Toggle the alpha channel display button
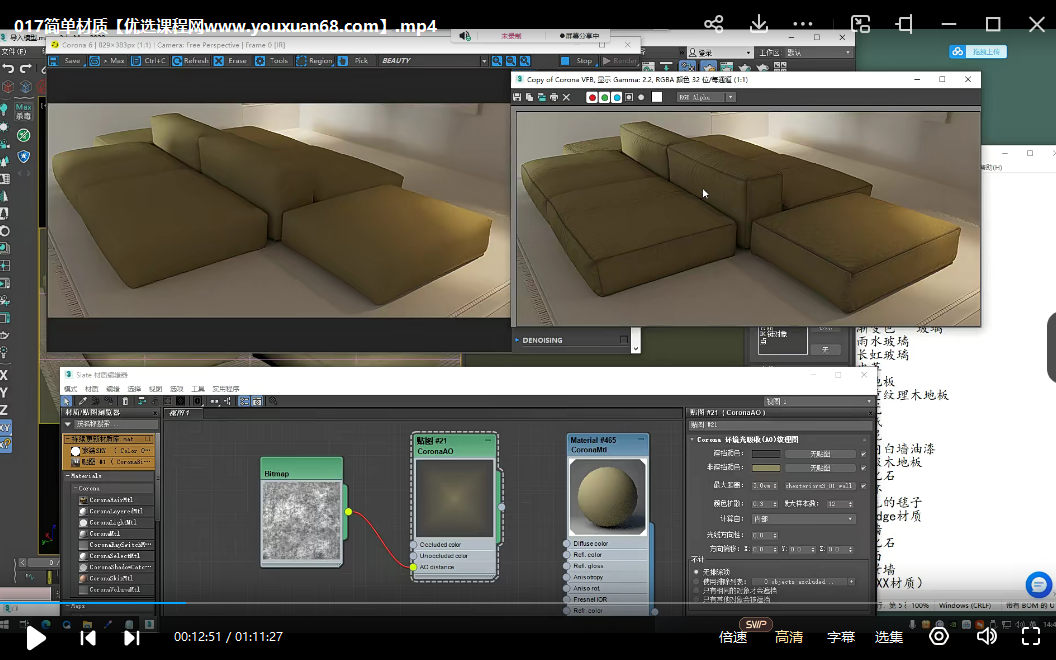Image resolution: width=1056 pixels, height=660 pixels. tap(629, 97)
